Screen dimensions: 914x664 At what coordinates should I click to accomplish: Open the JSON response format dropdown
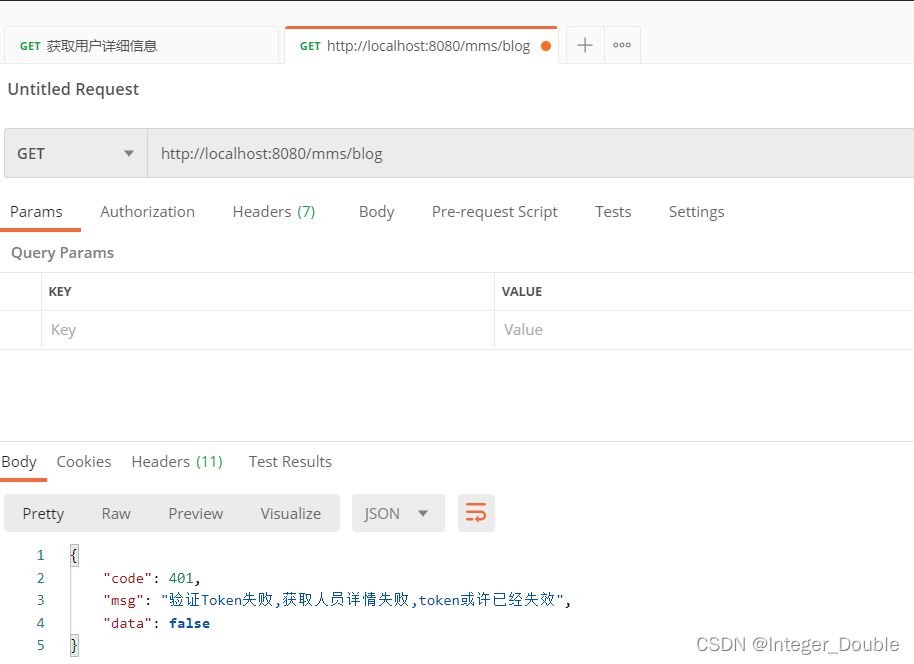click(398, 512)
